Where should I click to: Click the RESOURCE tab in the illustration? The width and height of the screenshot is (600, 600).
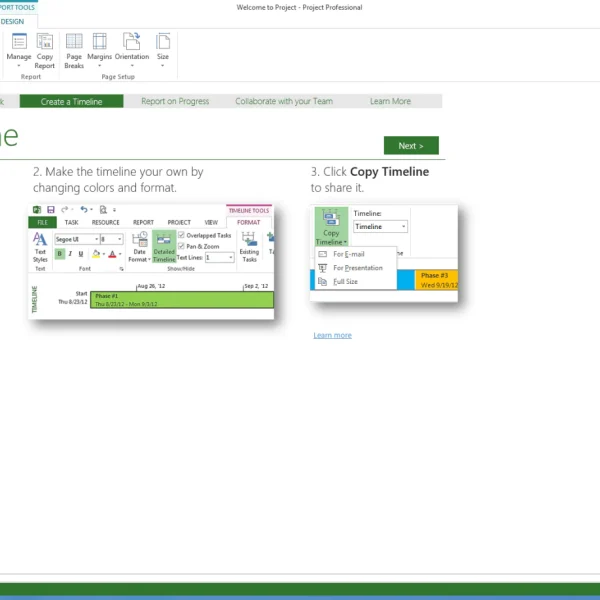pos(105,222)
